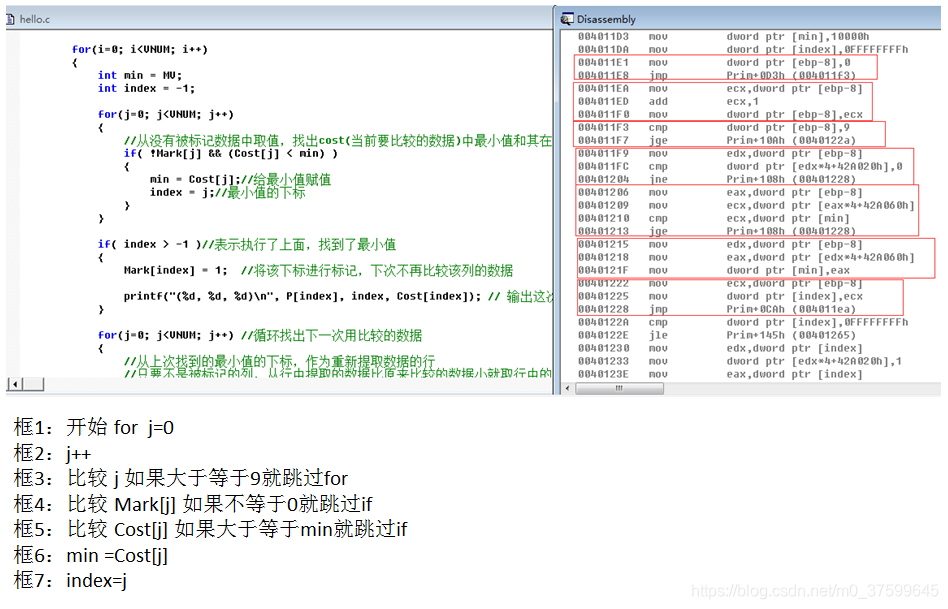Screen dimensions: 948x609
Task: Click the line 'int min = MV;'
Action: (x=140, y=76)
